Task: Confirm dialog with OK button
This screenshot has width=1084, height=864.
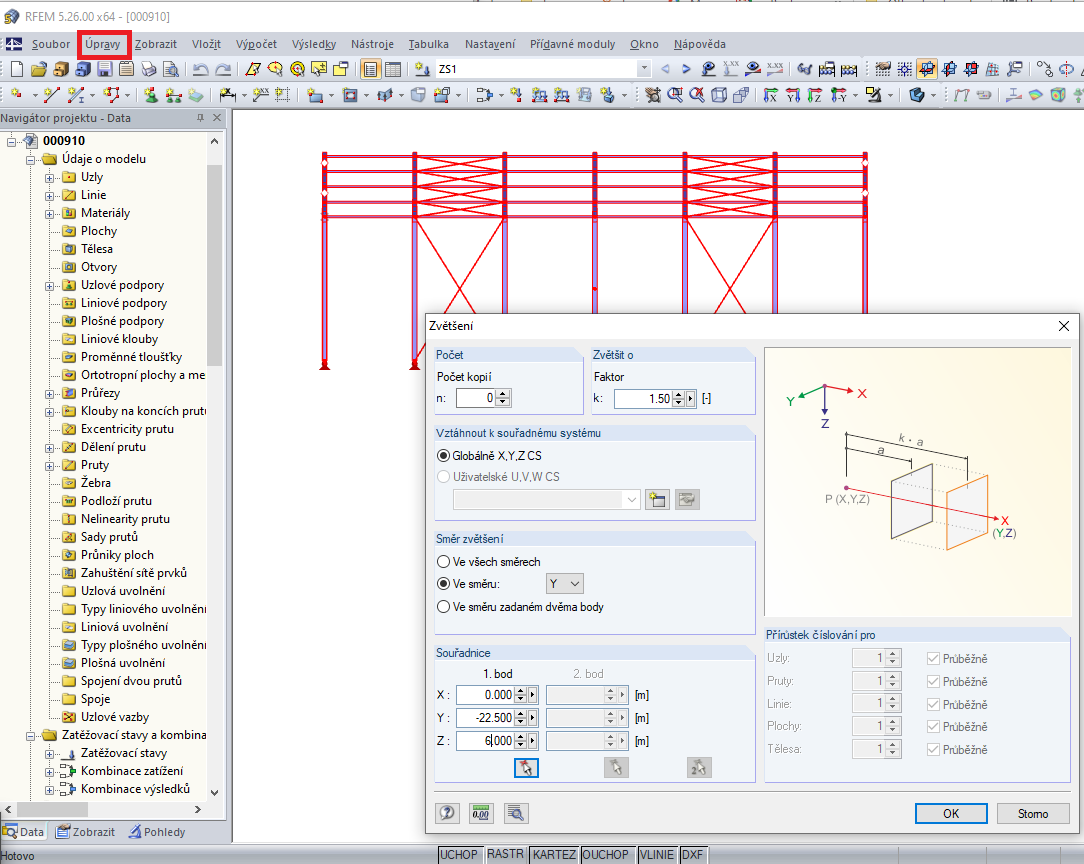Action: [x=951, y=814]
